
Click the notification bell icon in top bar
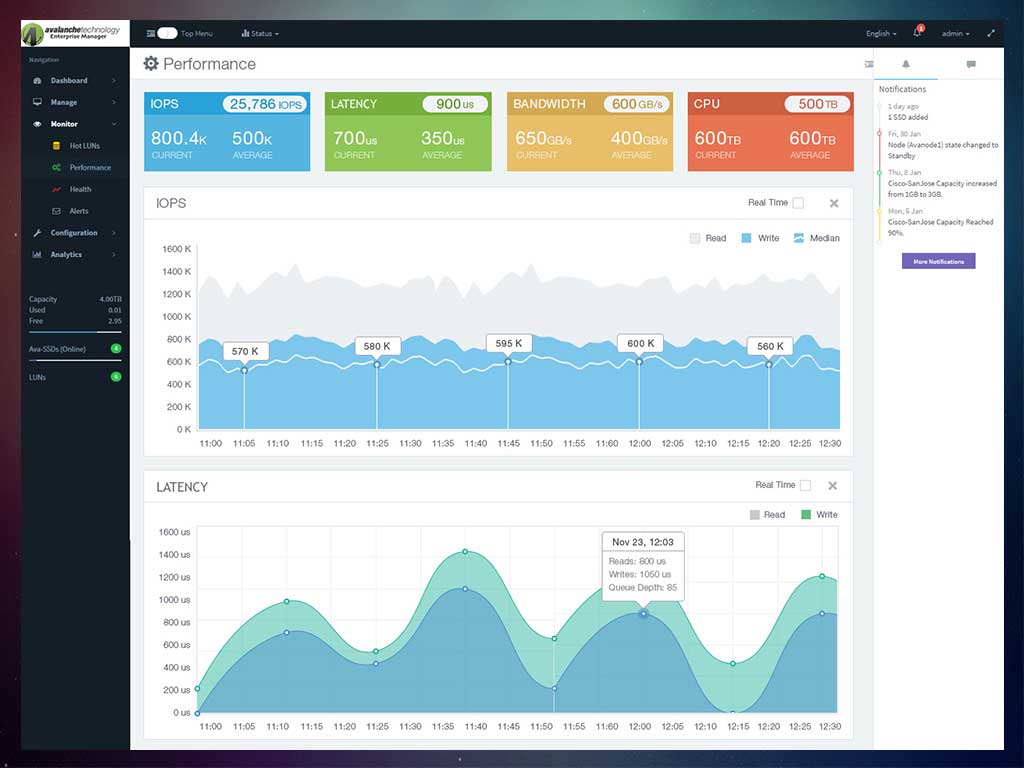point(917,33)
